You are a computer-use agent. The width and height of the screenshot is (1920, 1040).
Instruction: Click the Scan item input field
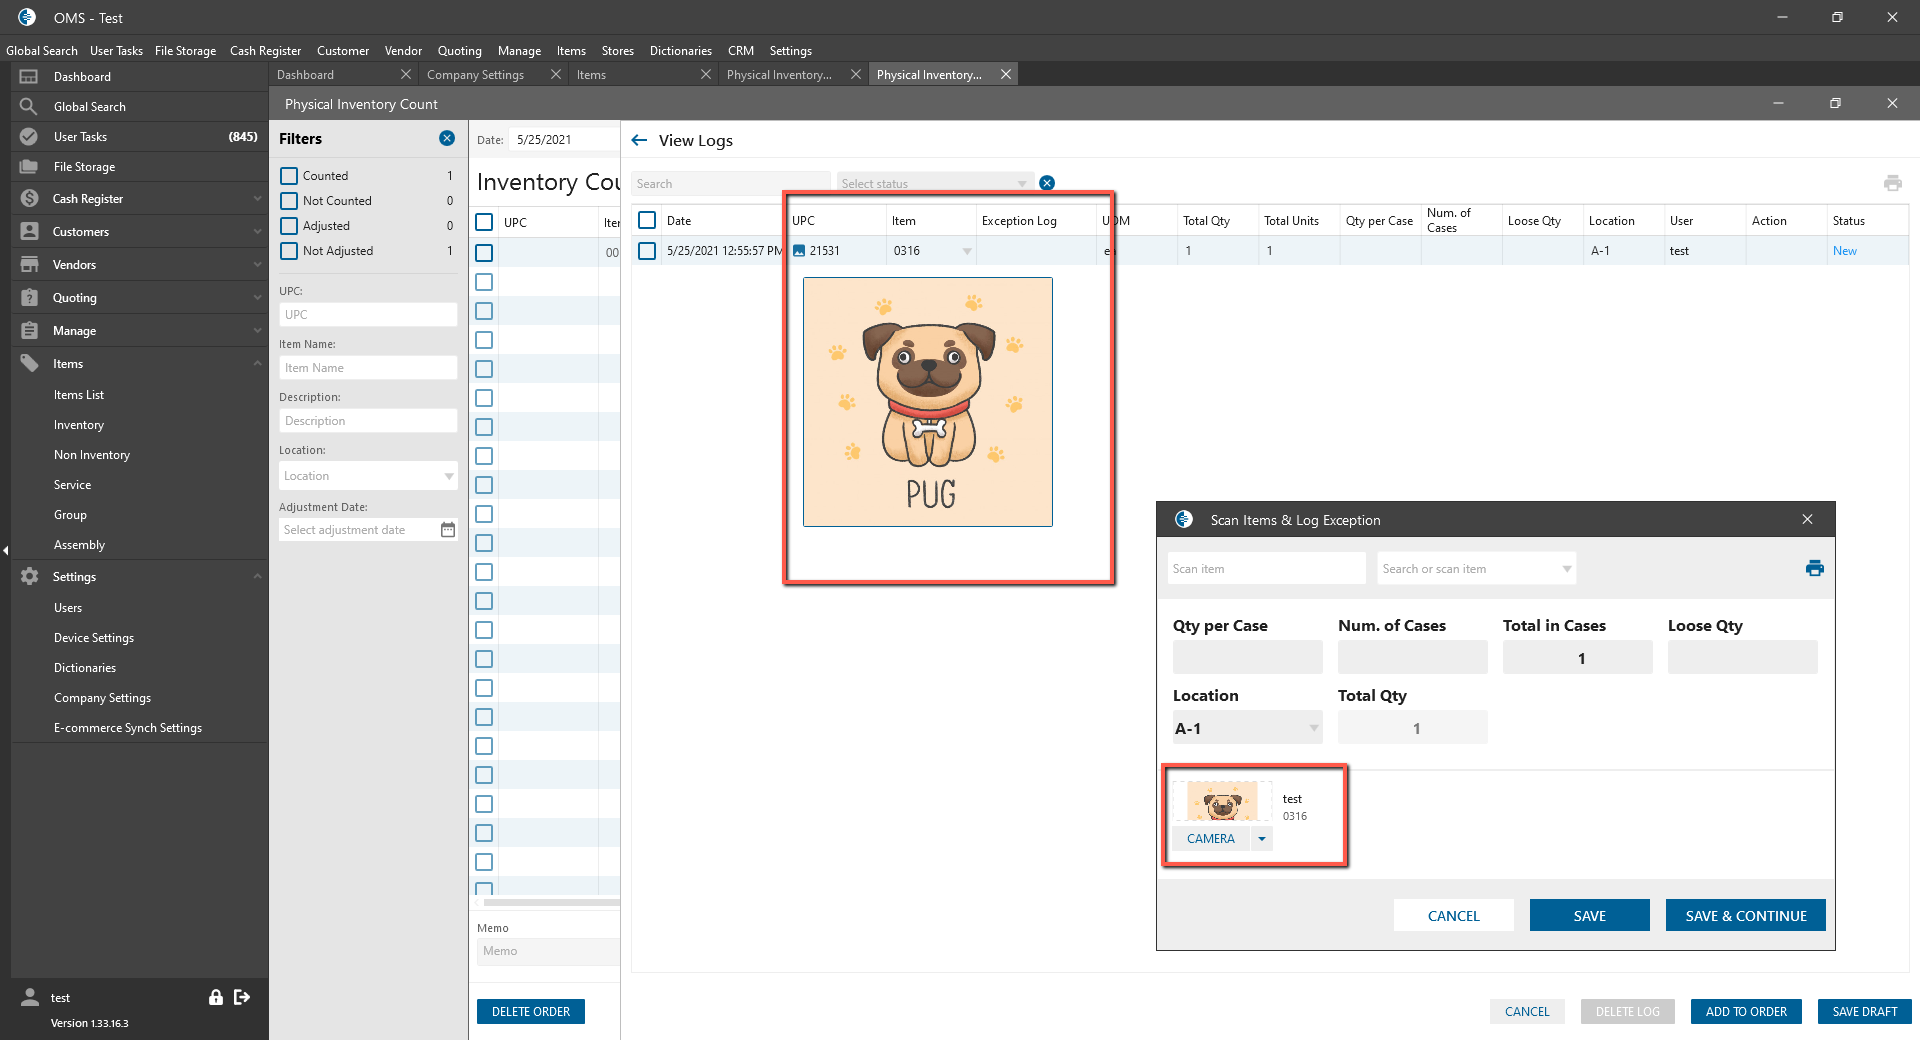(1266, 569)
